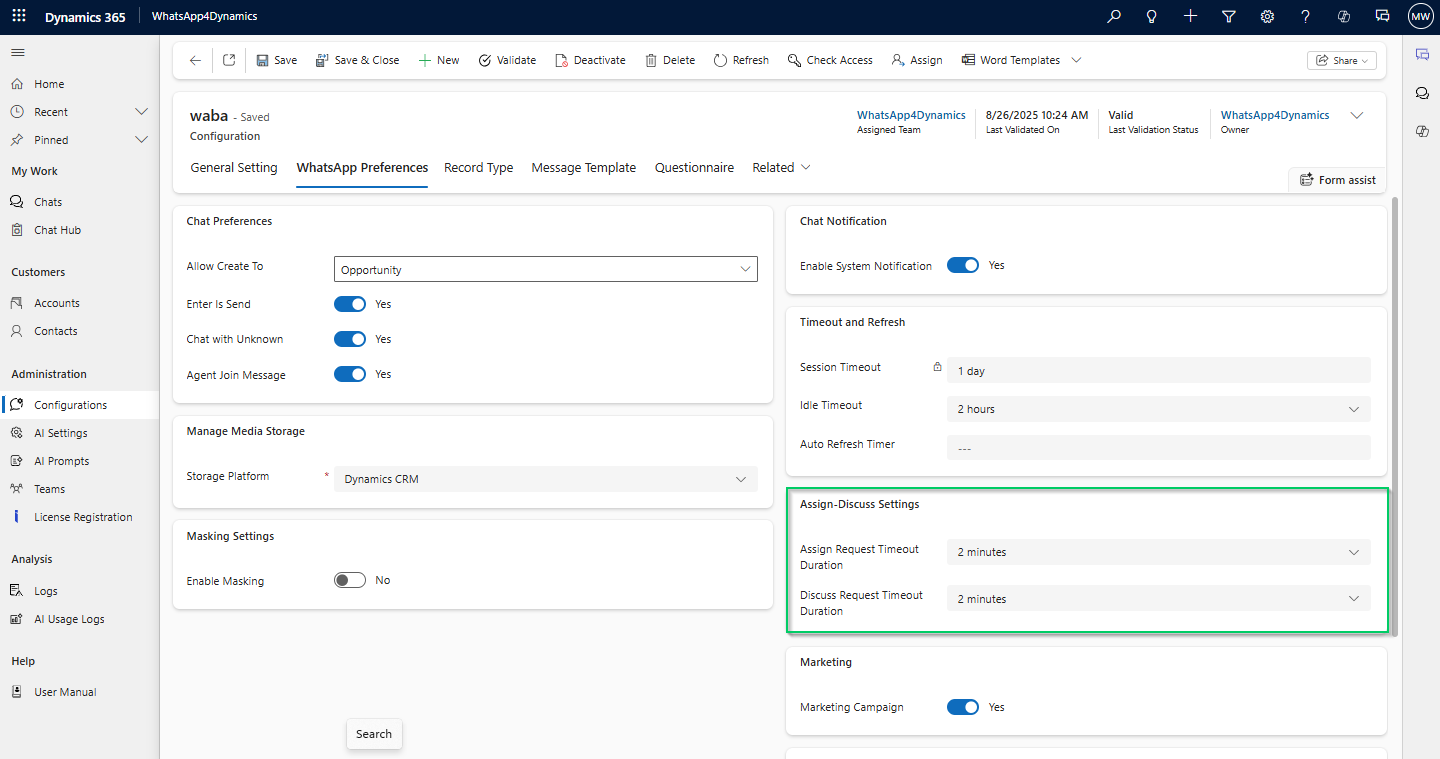
Task: Switch to the General Setting tab
Action: (x=234, y=168)
